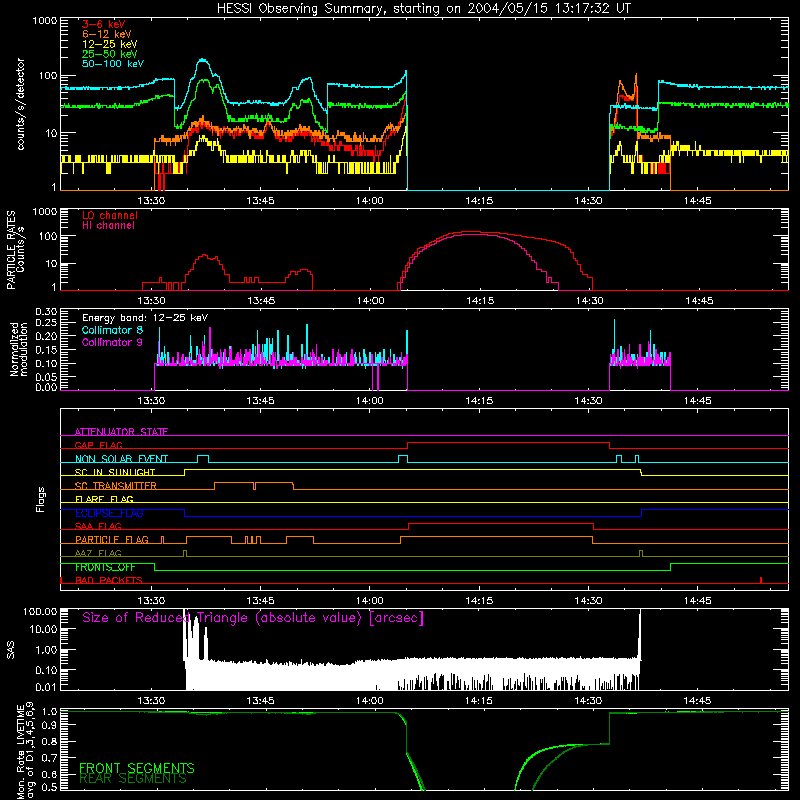Click the ECLIPSE FLAG label

tap(109, 513)
